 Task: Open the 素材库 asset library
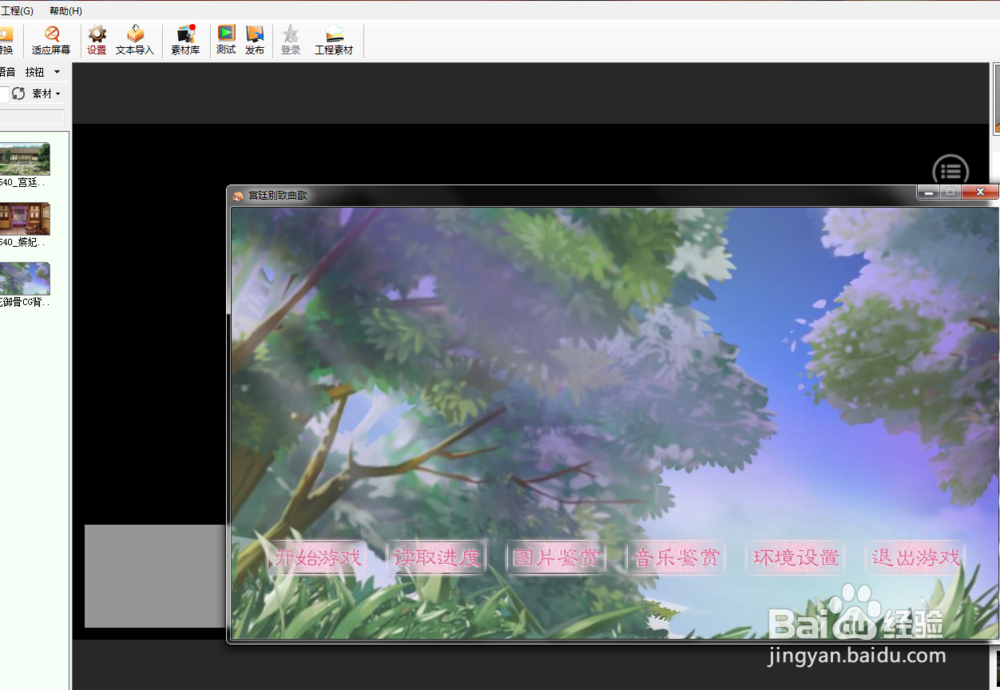point(186,41)
